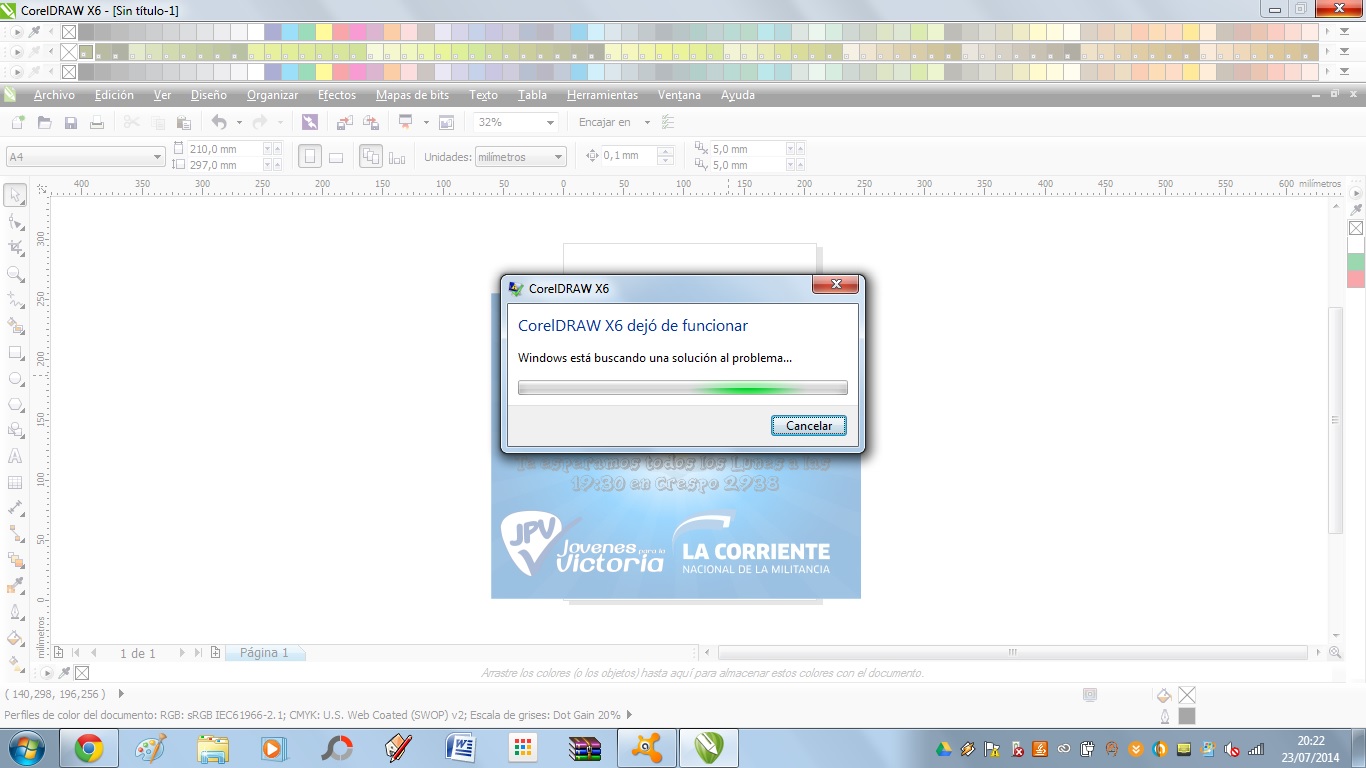1366x768 pixels.
Task: Select the Smart Fill tool
Action: click(15, 326)
